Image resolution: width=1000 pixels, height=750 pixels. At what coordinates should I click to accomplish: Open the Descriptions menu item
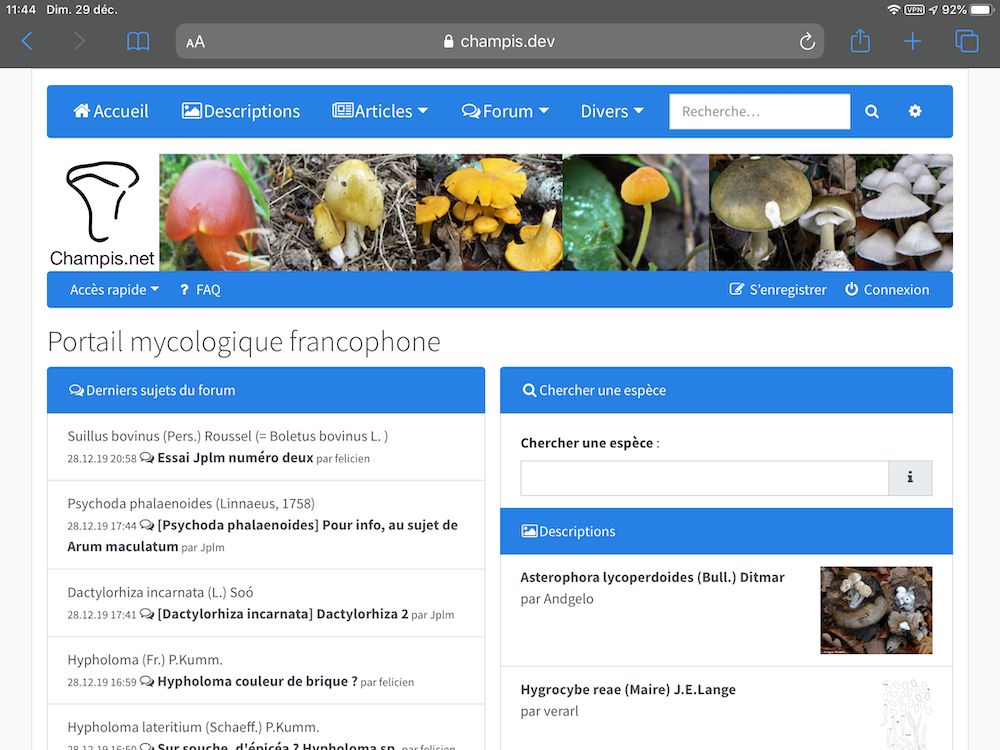[x=241, y=112]
